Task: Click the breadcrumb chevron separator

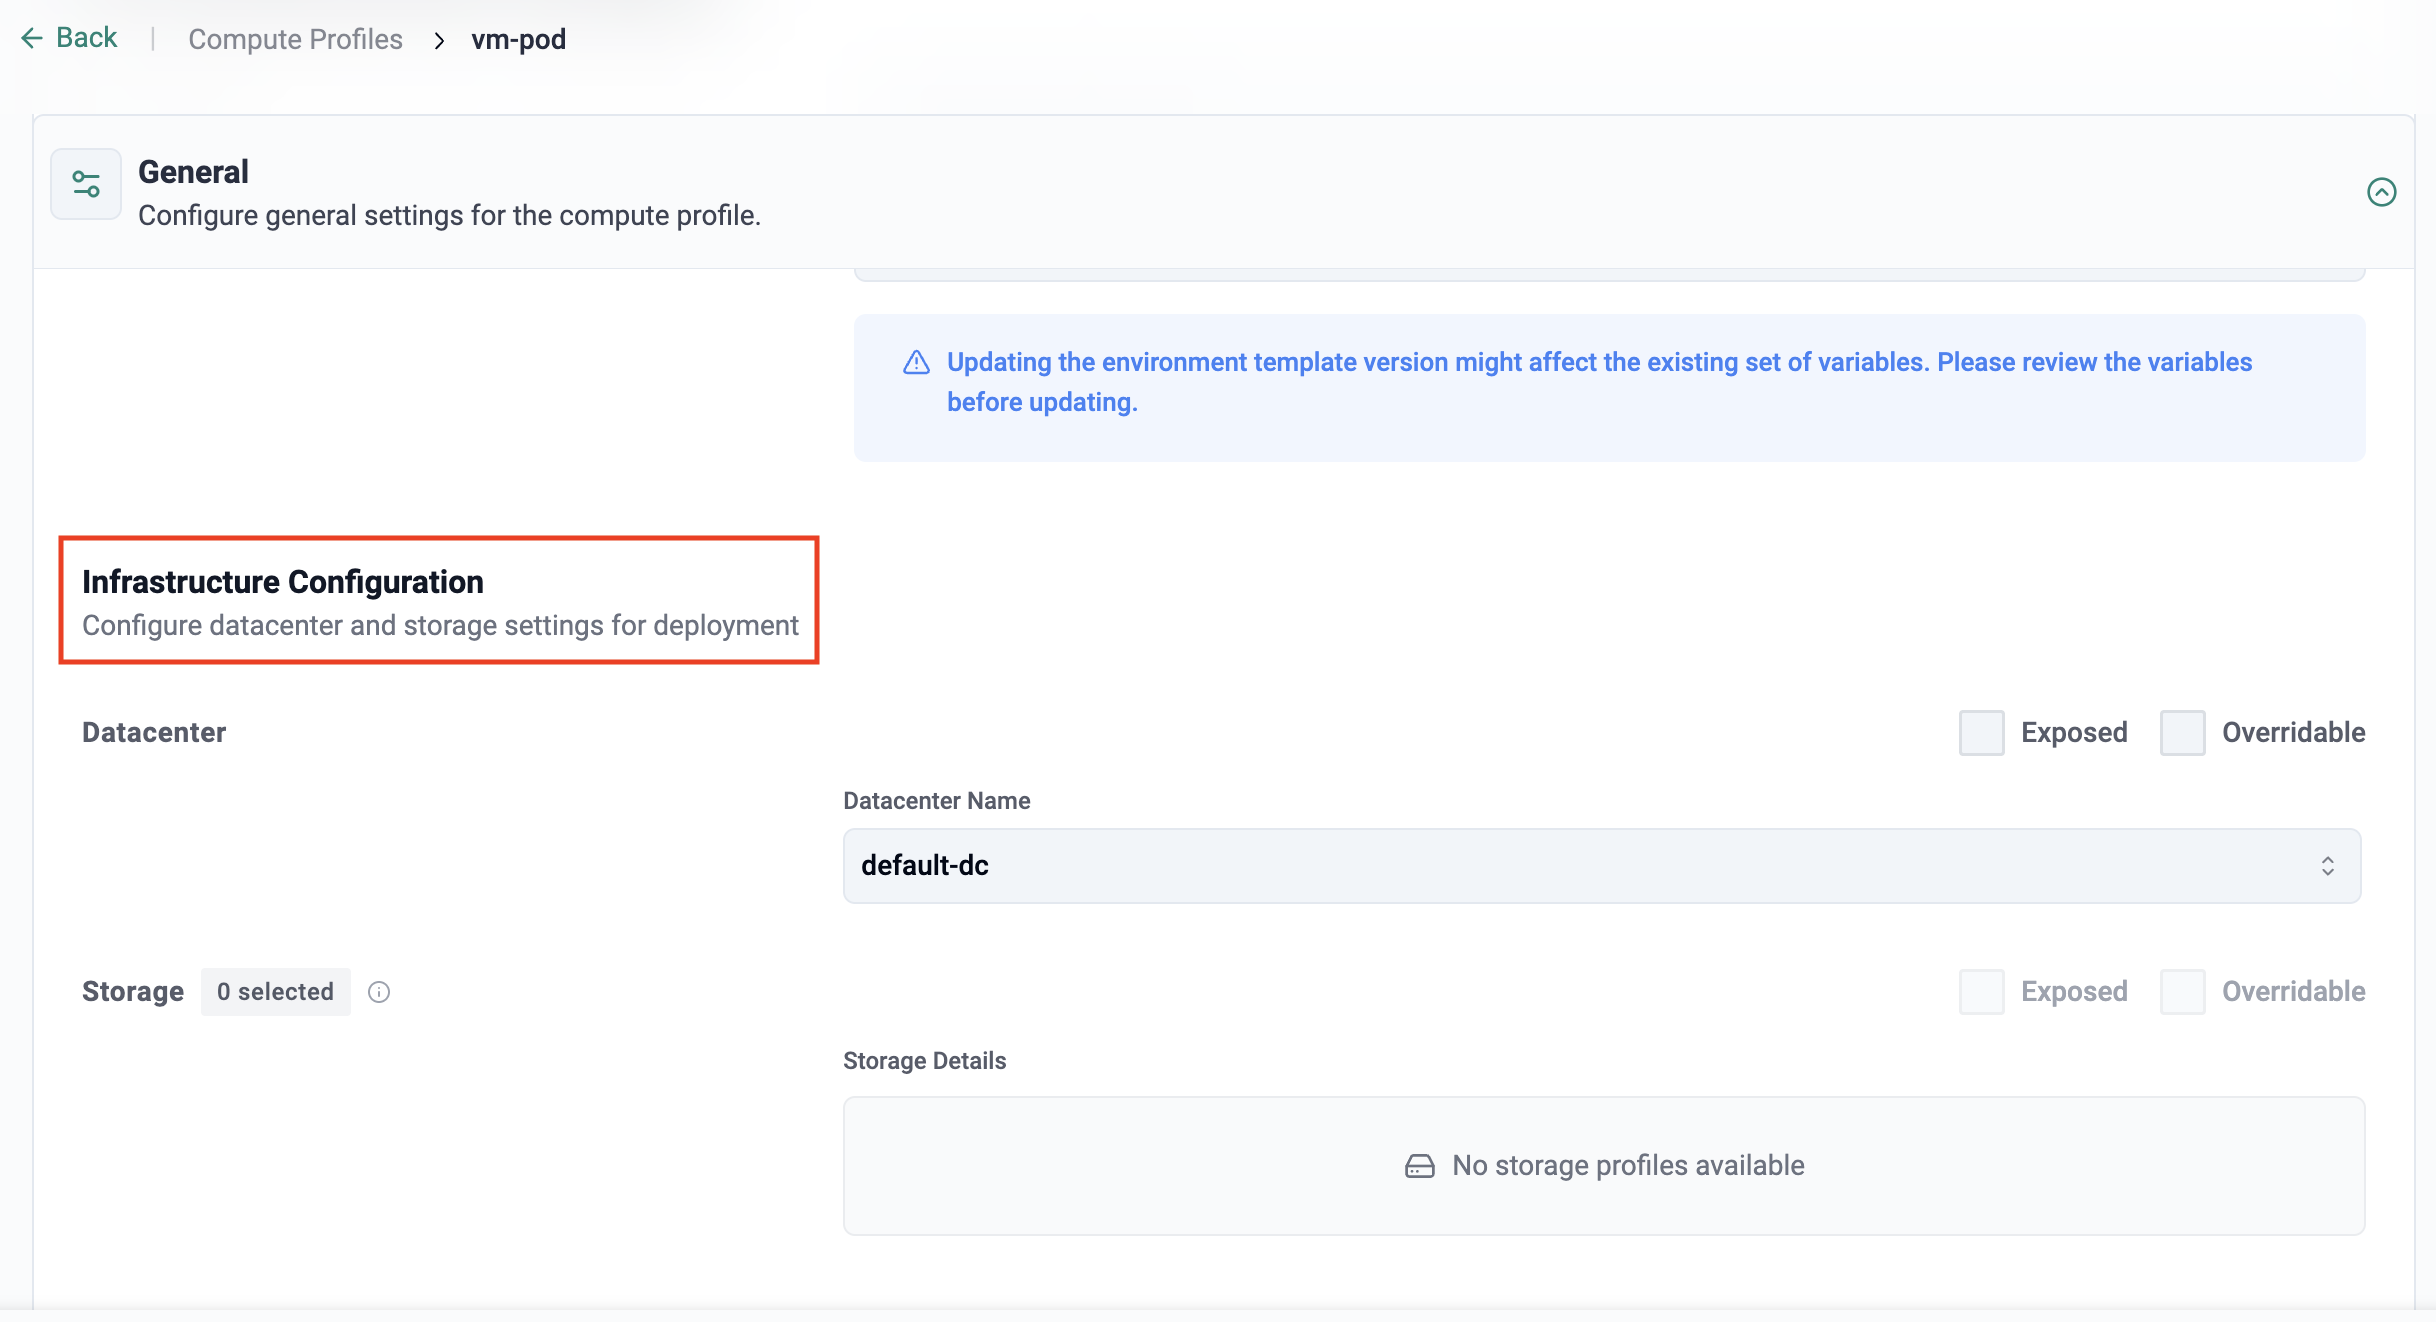Action: [x=439, y=40]
